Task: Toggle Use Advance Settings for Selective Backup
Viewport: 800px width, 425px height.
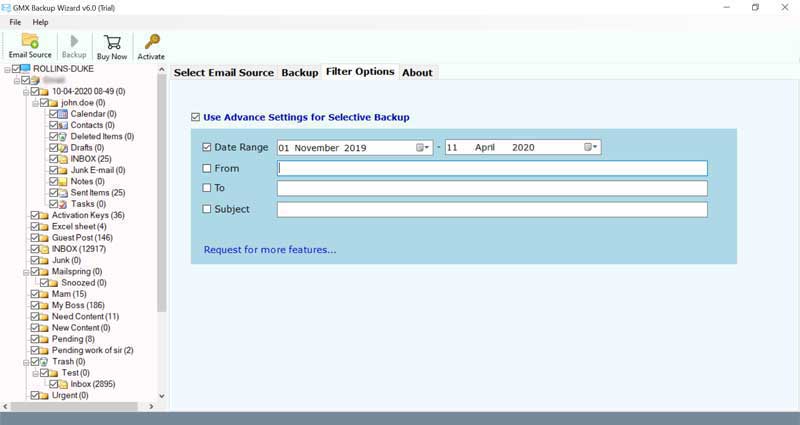Action: [195, 117]
